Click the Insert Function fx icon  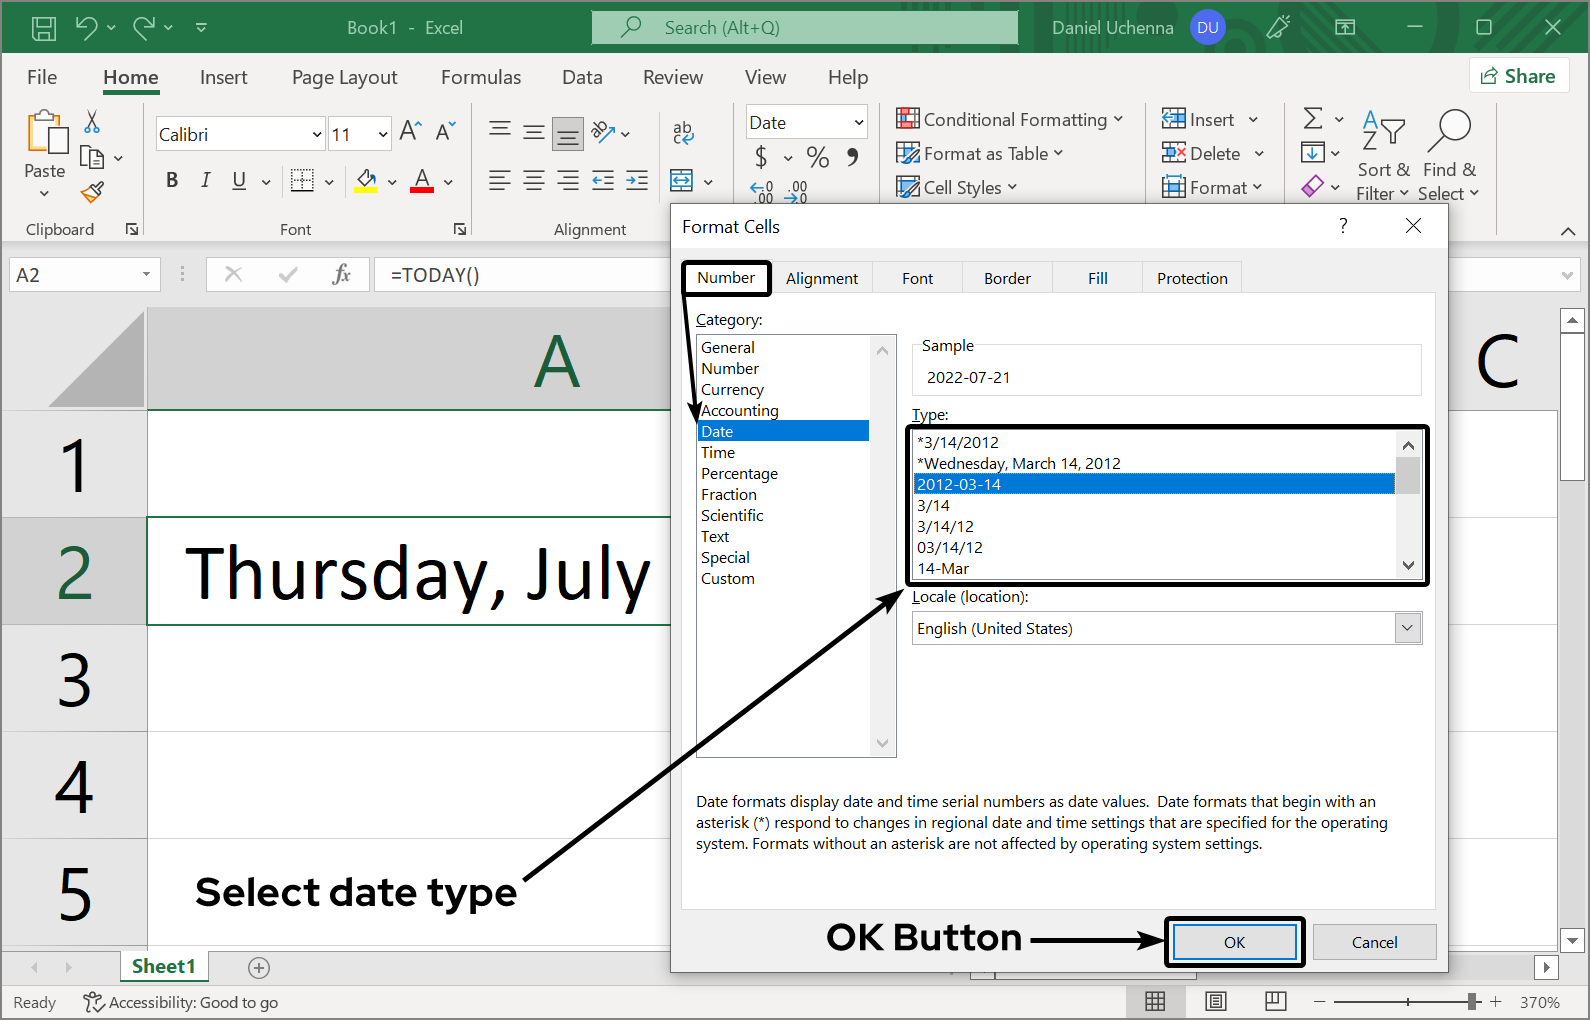click(341, 274)
